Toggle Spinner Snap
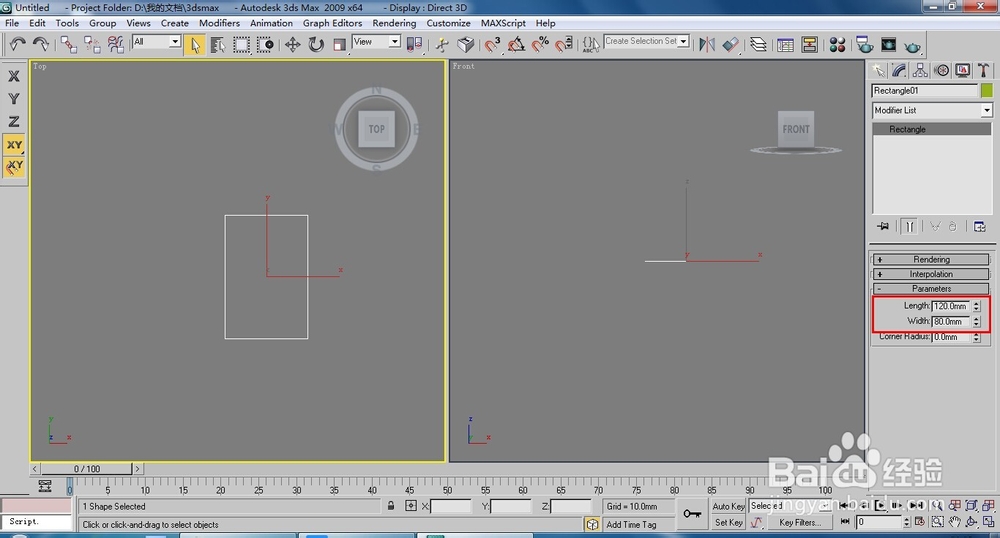Viewport: 1000px width, 538px height. click(564, 45)
